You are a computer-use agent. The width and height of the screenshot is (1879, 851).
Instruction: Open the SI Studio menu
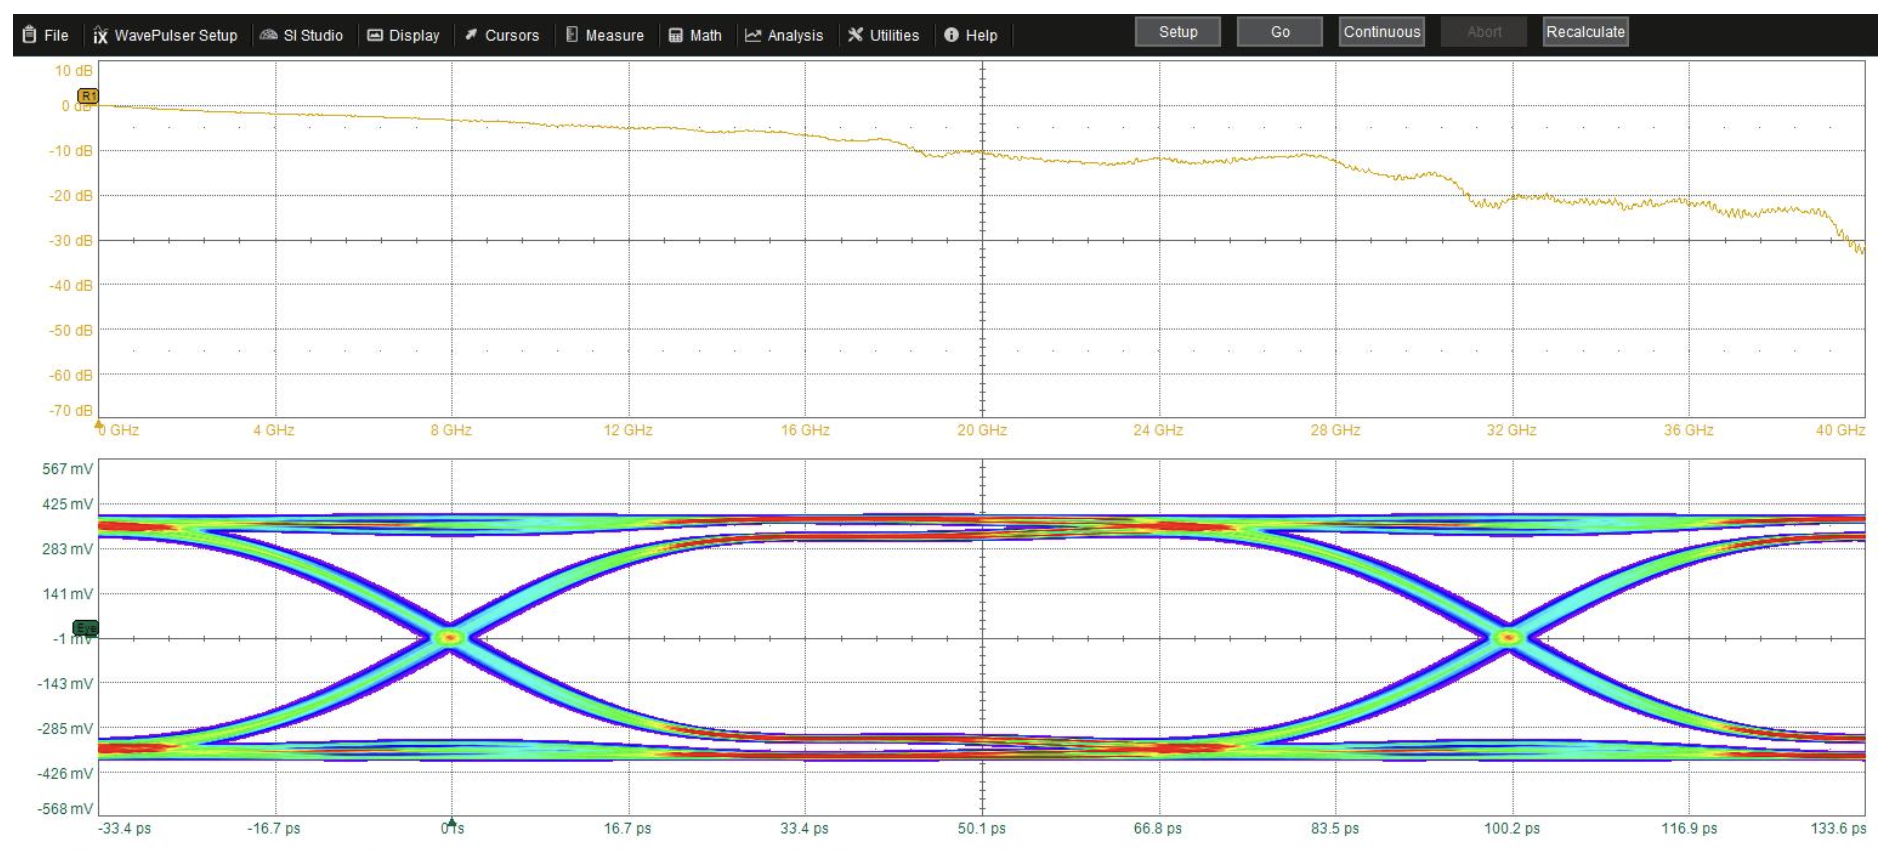point(301,35)
